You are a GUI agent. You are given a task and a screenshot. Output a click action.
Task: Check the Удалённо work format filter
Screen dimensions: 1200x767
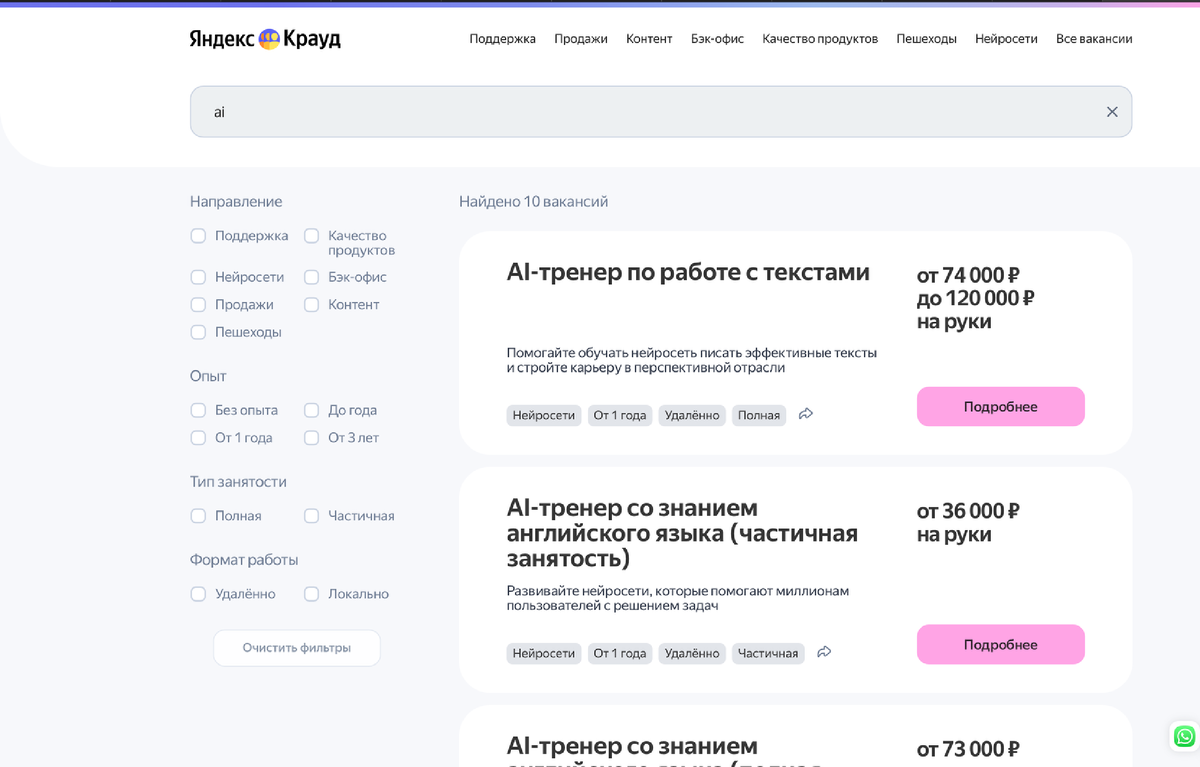pyautogui.click(x=198, y=593)
